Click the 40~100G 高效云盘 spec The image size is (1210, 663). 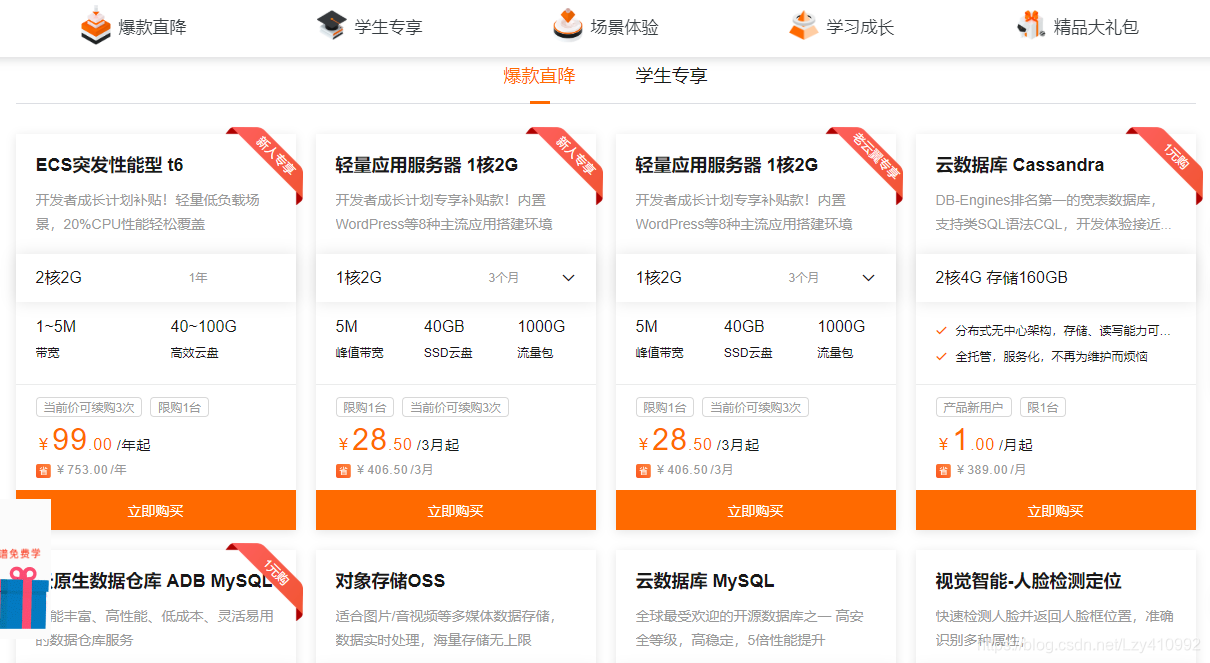[204, 339]
